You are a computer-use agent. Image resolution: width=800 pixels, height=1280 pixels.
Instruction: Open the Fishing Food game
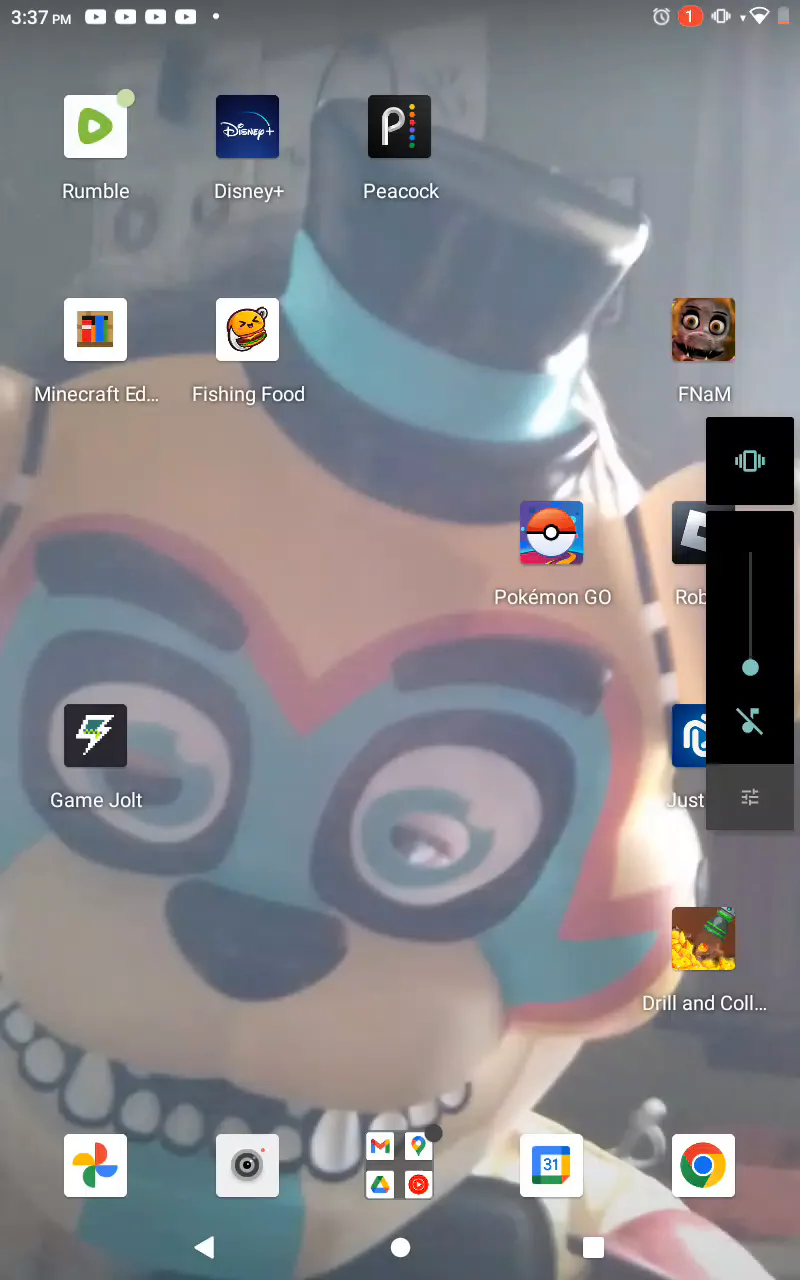pyautogui.click(x=248, y=330)
